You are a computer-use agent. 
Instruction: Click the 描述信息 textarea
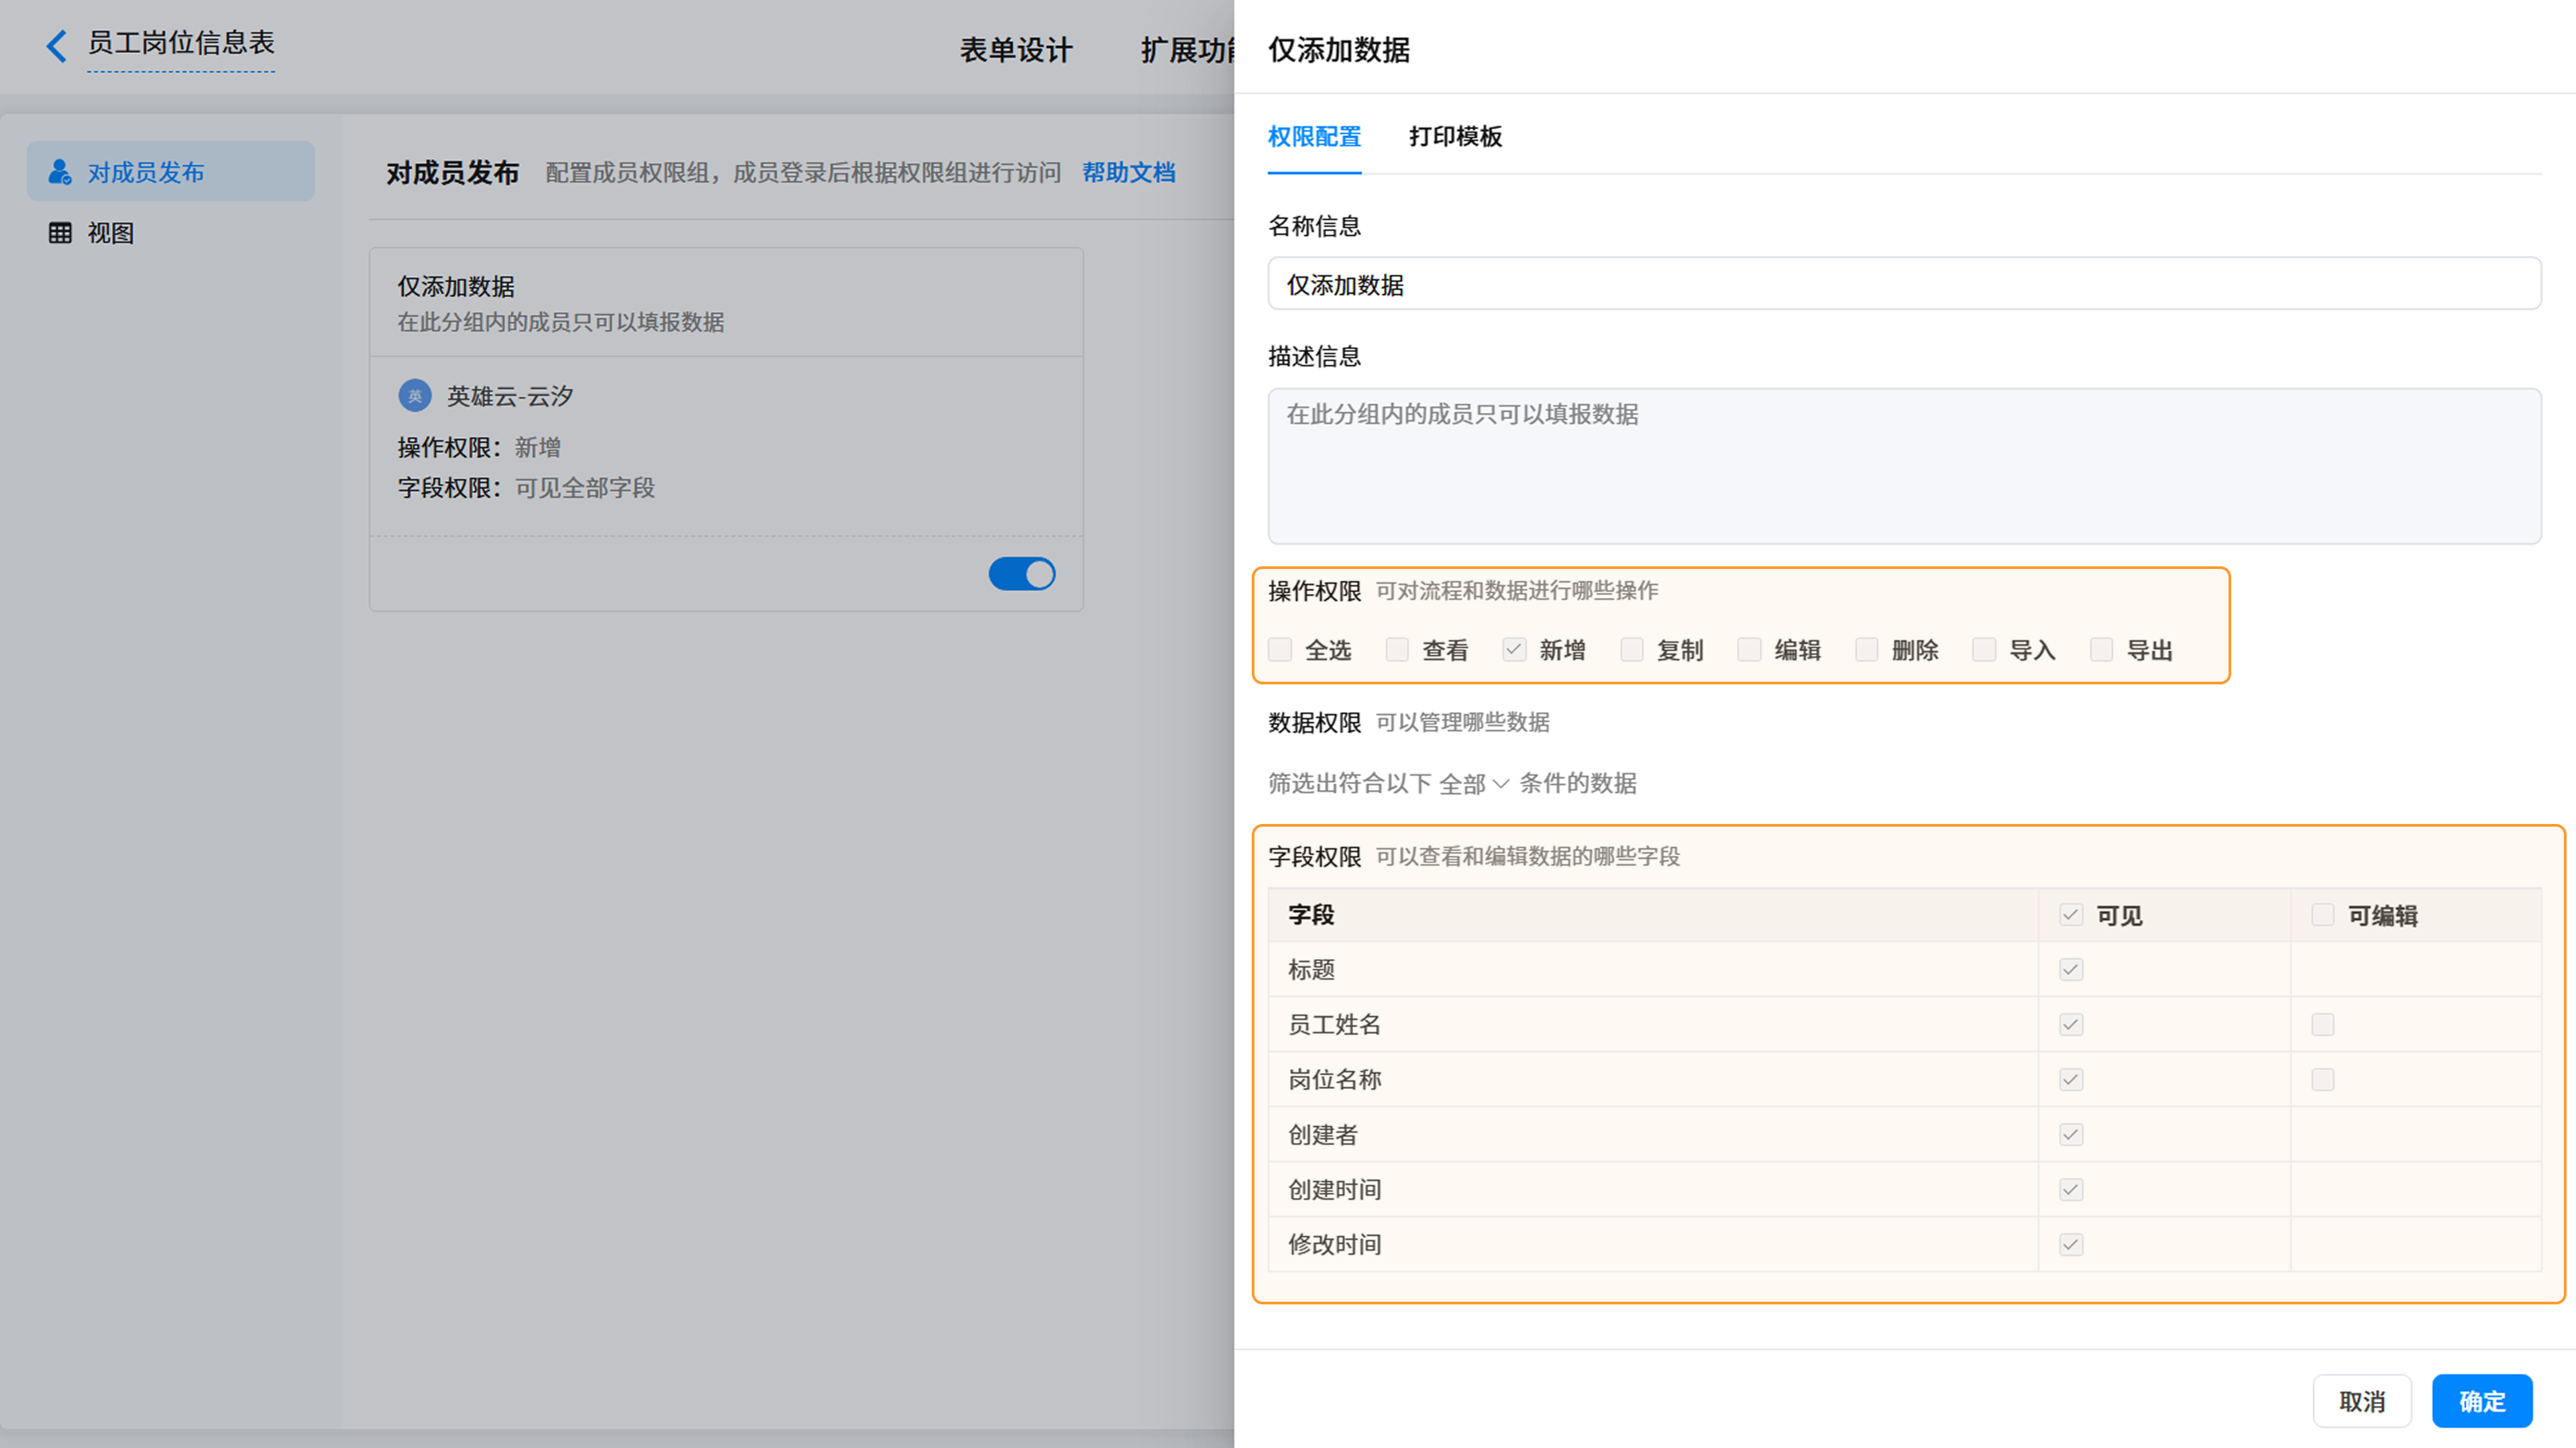[1904, 466]
